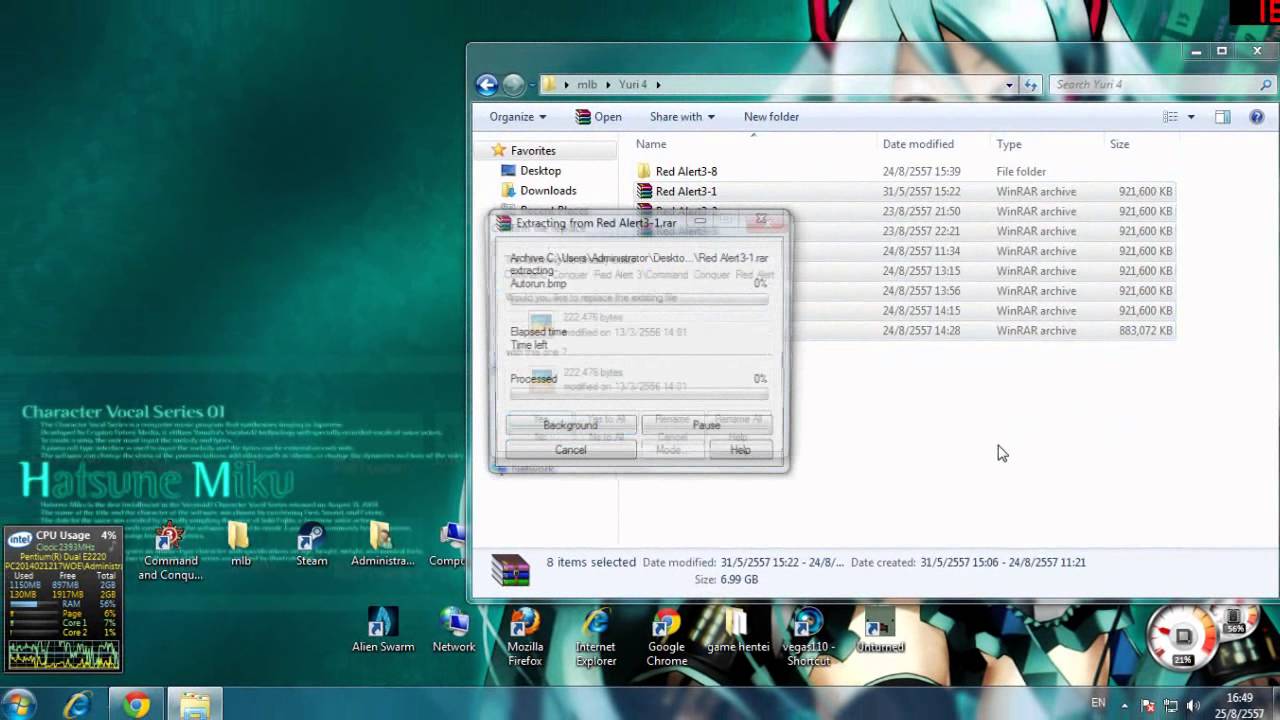The height and width of the screenshot is (720, 1280).
Task: Launch Mozilla Firefox from desktop
Action: (x=525, y=637)
